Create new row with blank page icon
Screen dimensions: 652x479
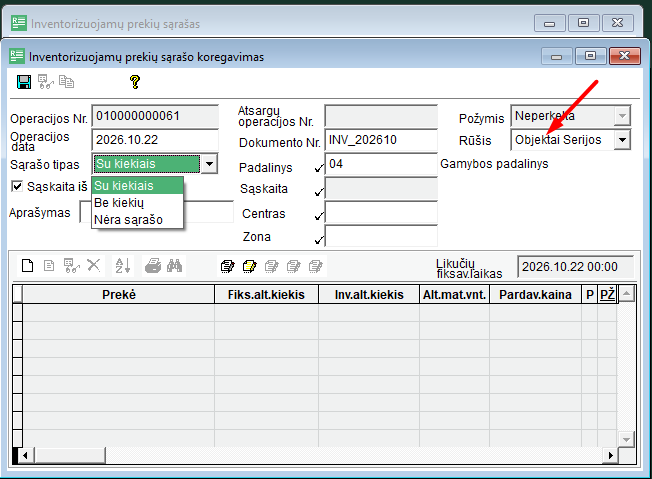click(x=27, y=265)
